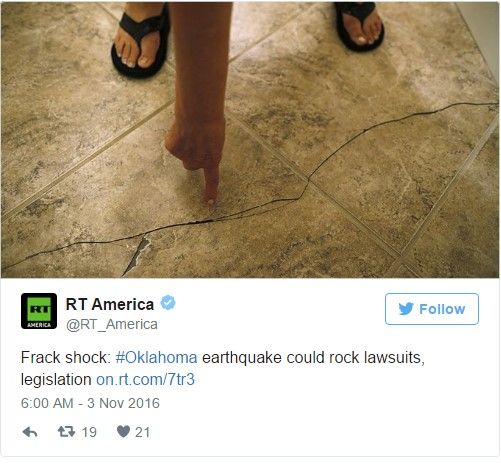Viewport: 501px width, 466px height.
Task: View the cracked tile floor photo
Action: coord(250,140)
